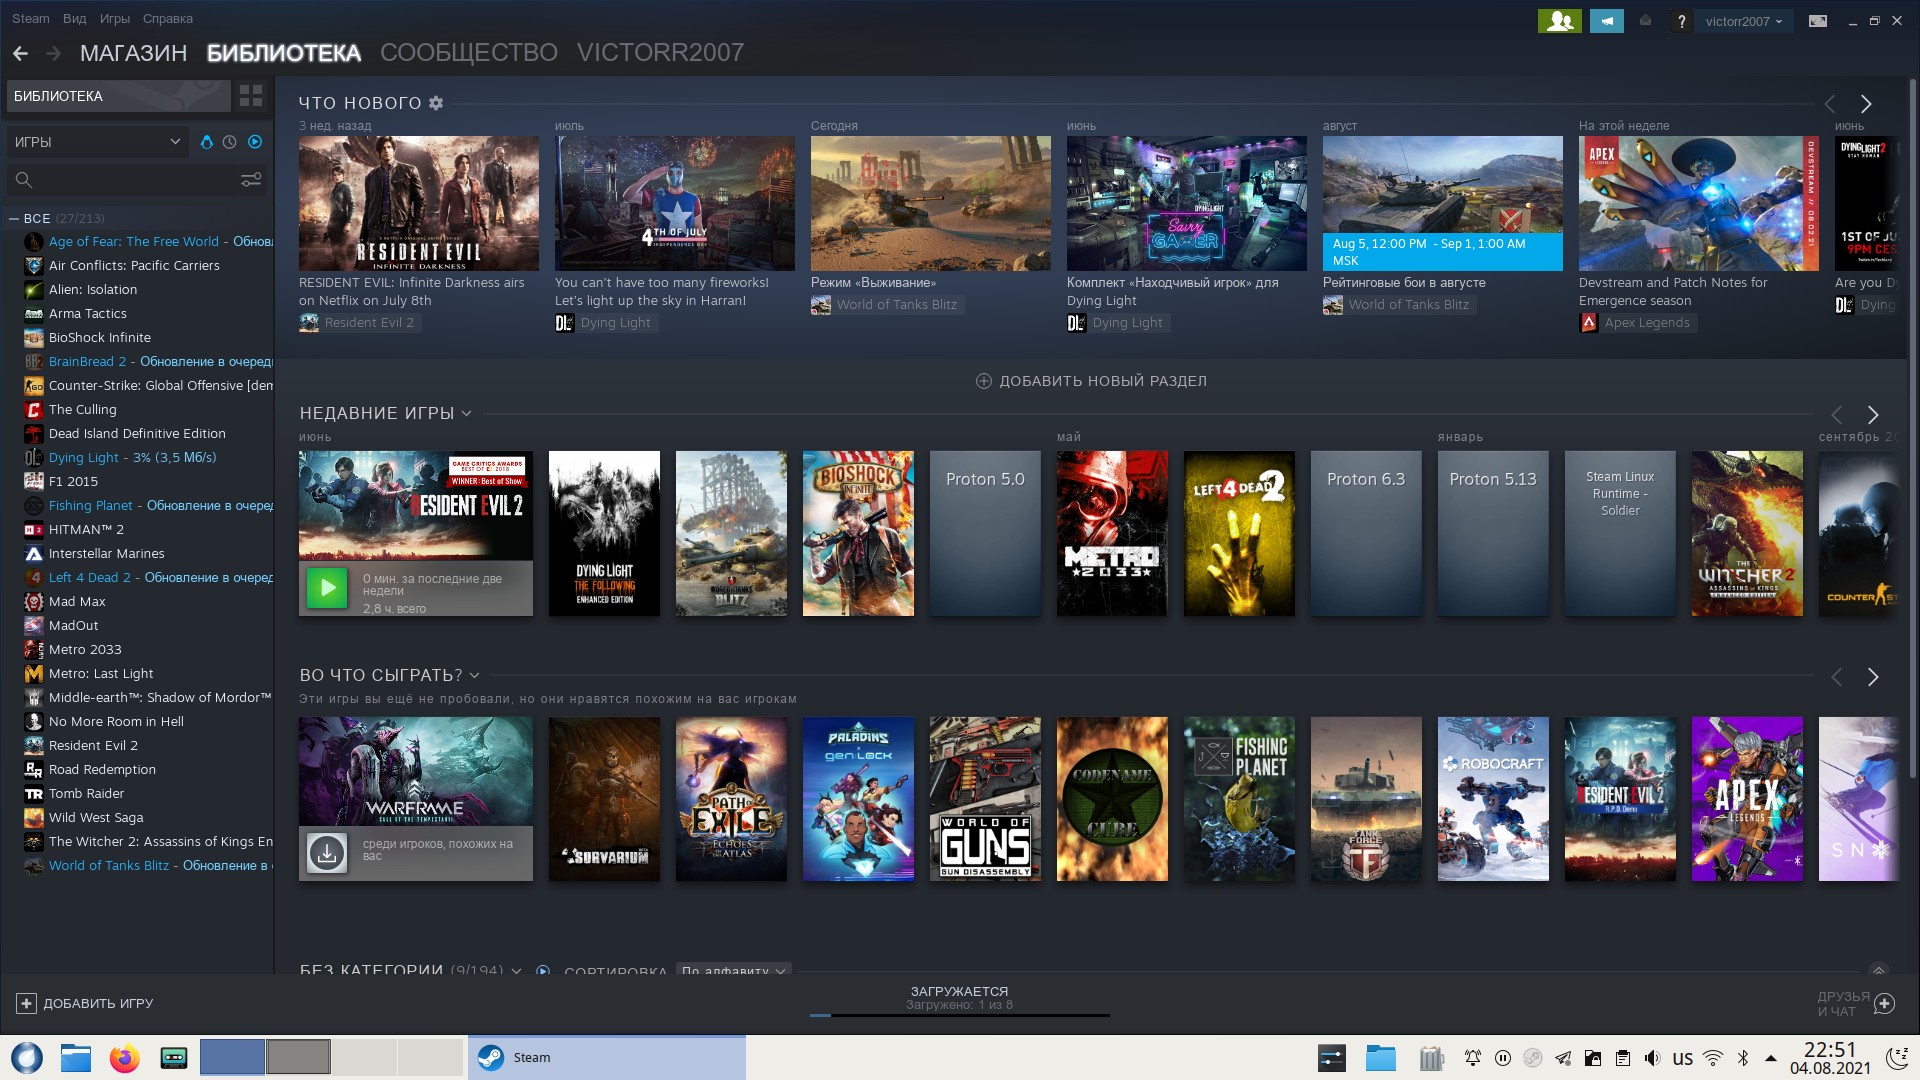Toggle the Linux games penguin filter
This screenshot has width=1920, height=1080.
click(207, 142)
